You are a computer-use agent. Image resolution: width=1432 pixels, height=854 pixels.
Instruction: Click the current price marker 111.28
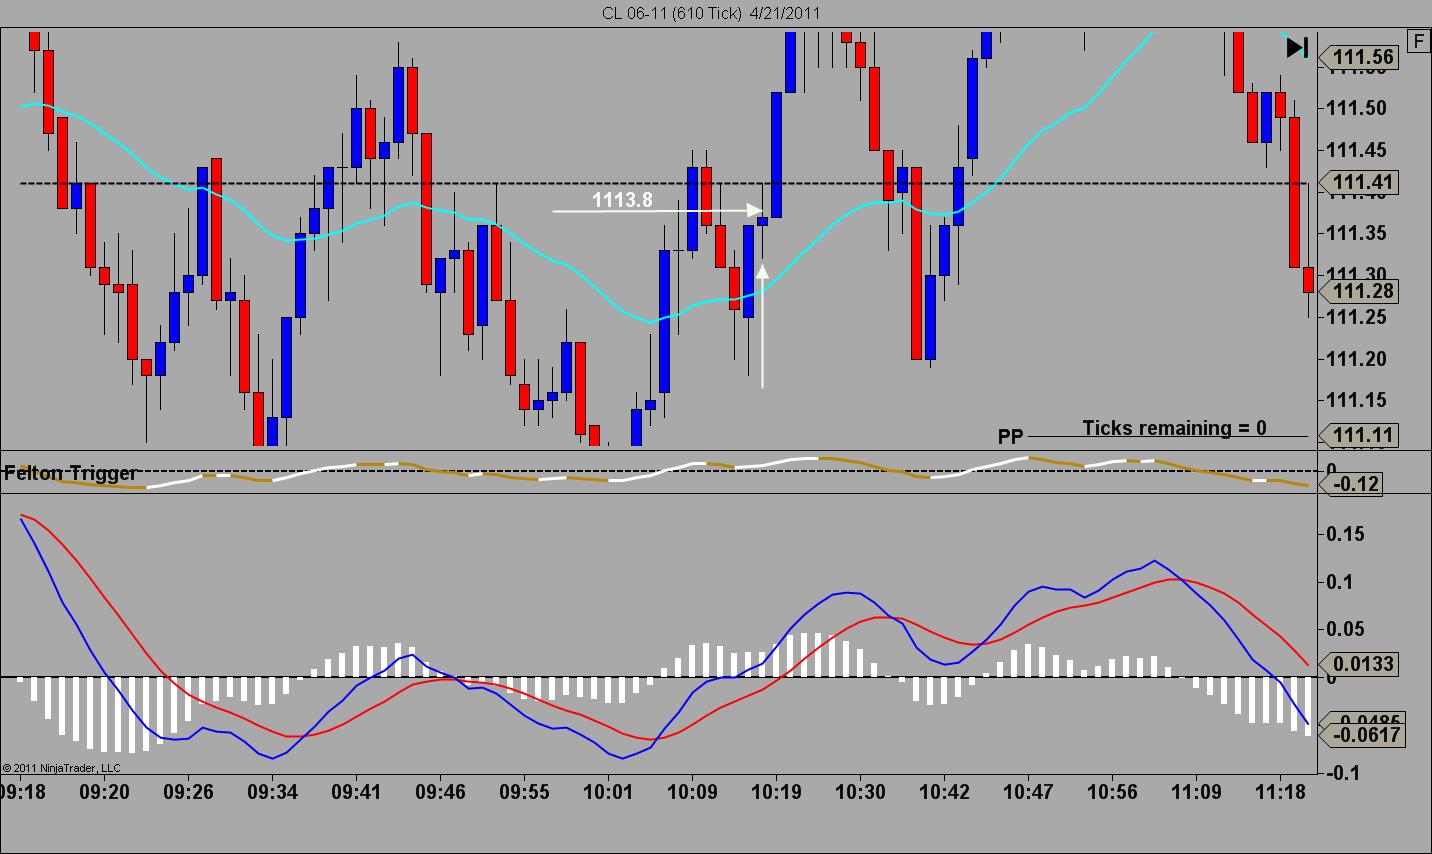click(x=1360, y=291)
